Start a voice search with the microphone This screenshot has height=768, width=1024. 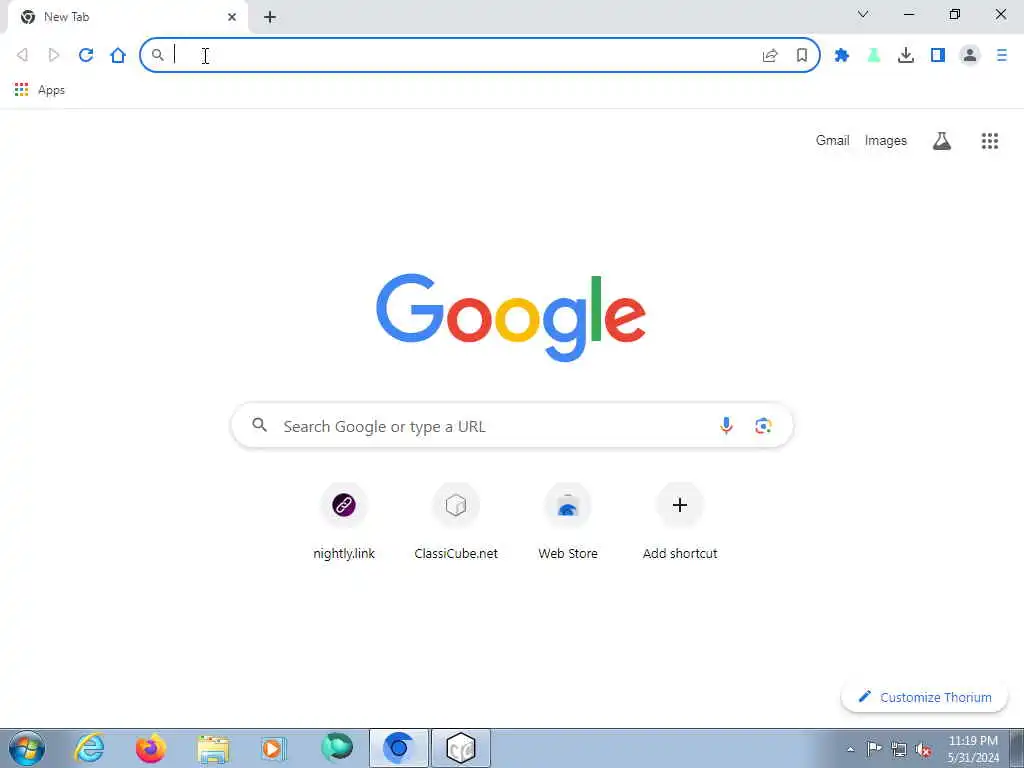pyautogui.click(x=726, y=426)
